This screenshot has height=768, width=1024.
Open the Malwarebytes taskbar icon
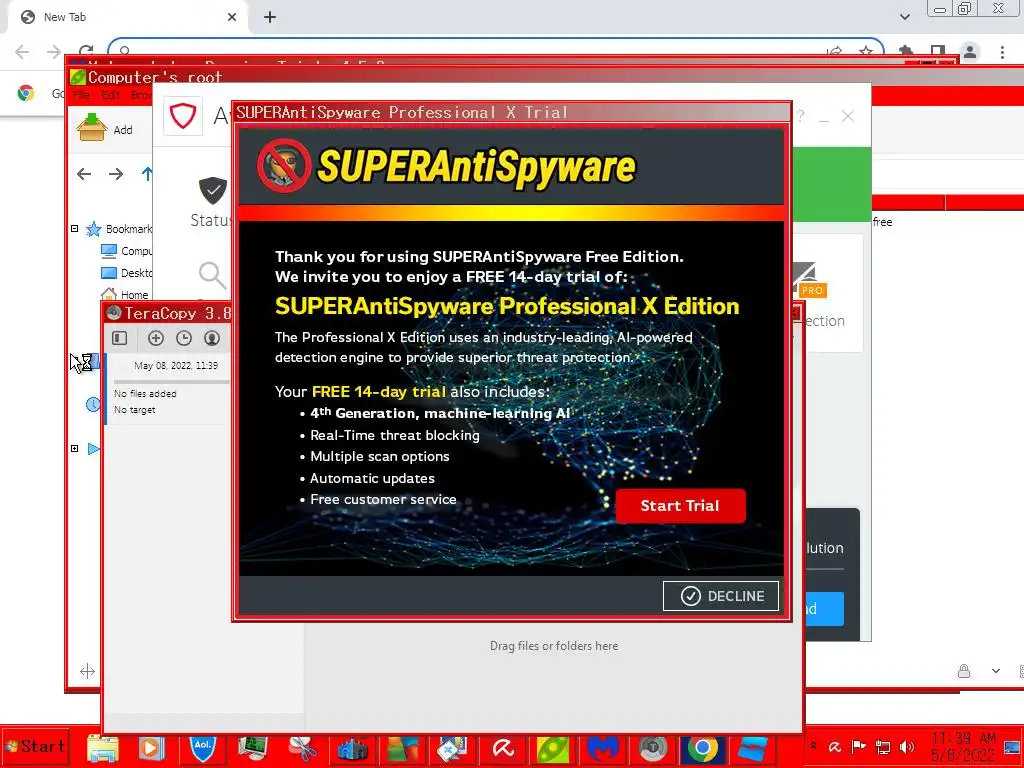602,749
